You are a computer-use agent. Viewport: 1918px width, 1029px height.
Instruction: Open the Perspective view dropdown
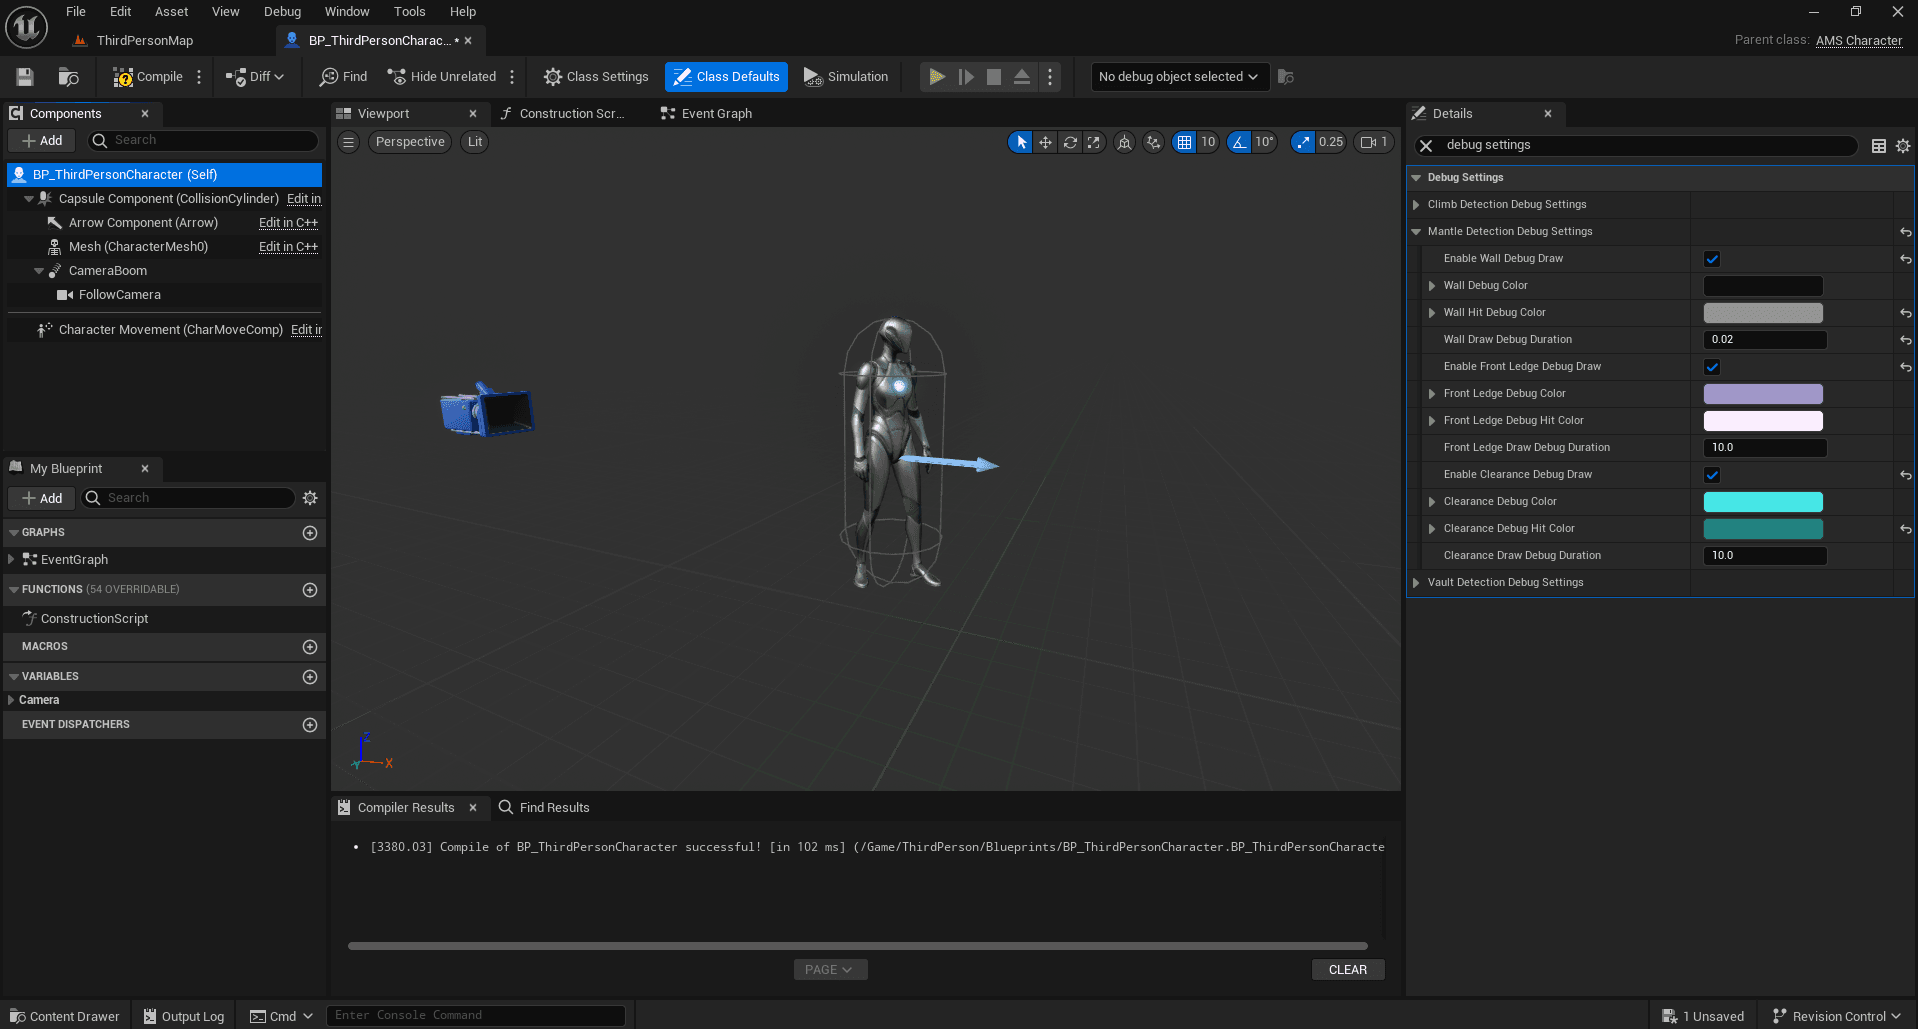pos(410,142)
